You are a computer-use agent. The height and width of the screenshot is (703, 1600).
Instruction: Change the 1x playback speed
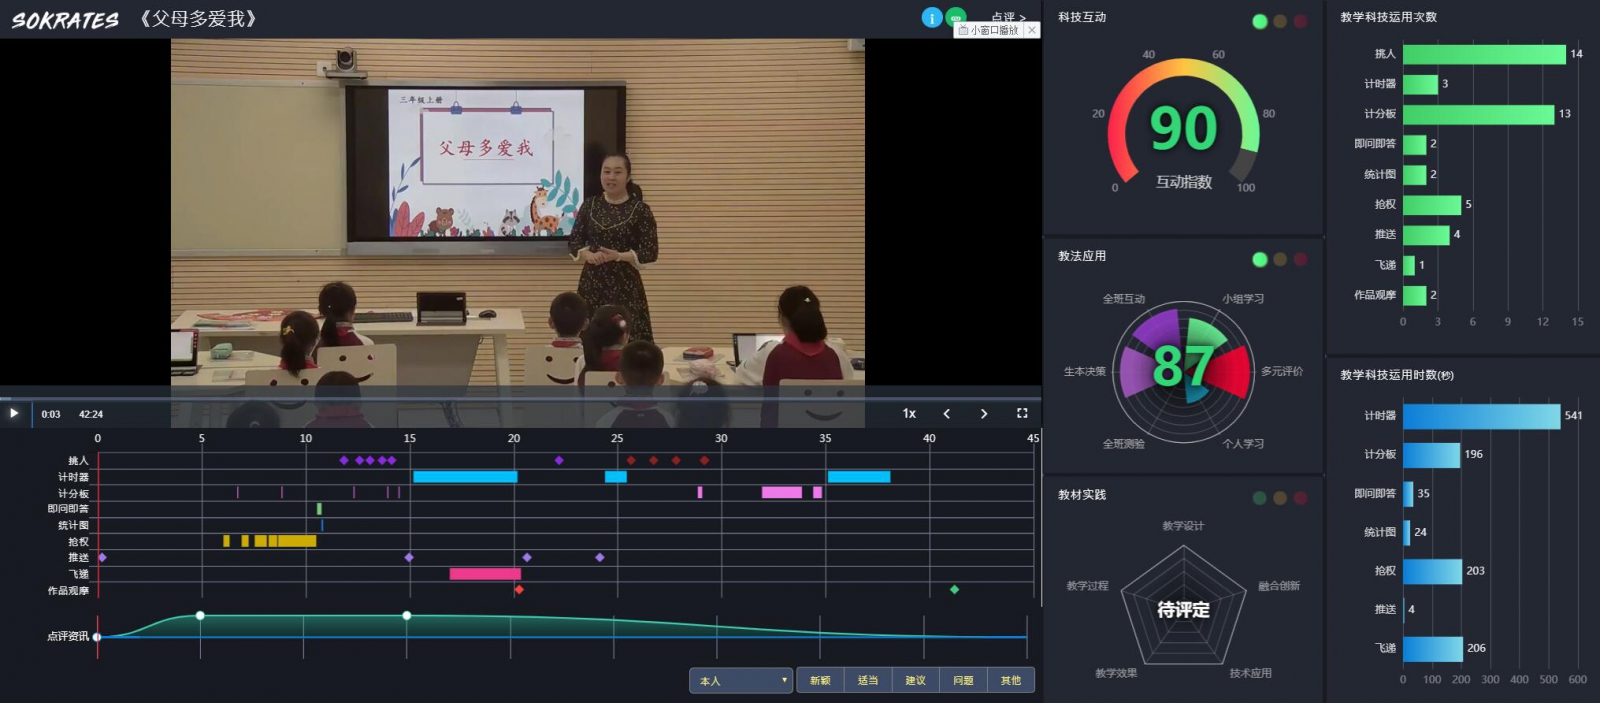point(909,413)
